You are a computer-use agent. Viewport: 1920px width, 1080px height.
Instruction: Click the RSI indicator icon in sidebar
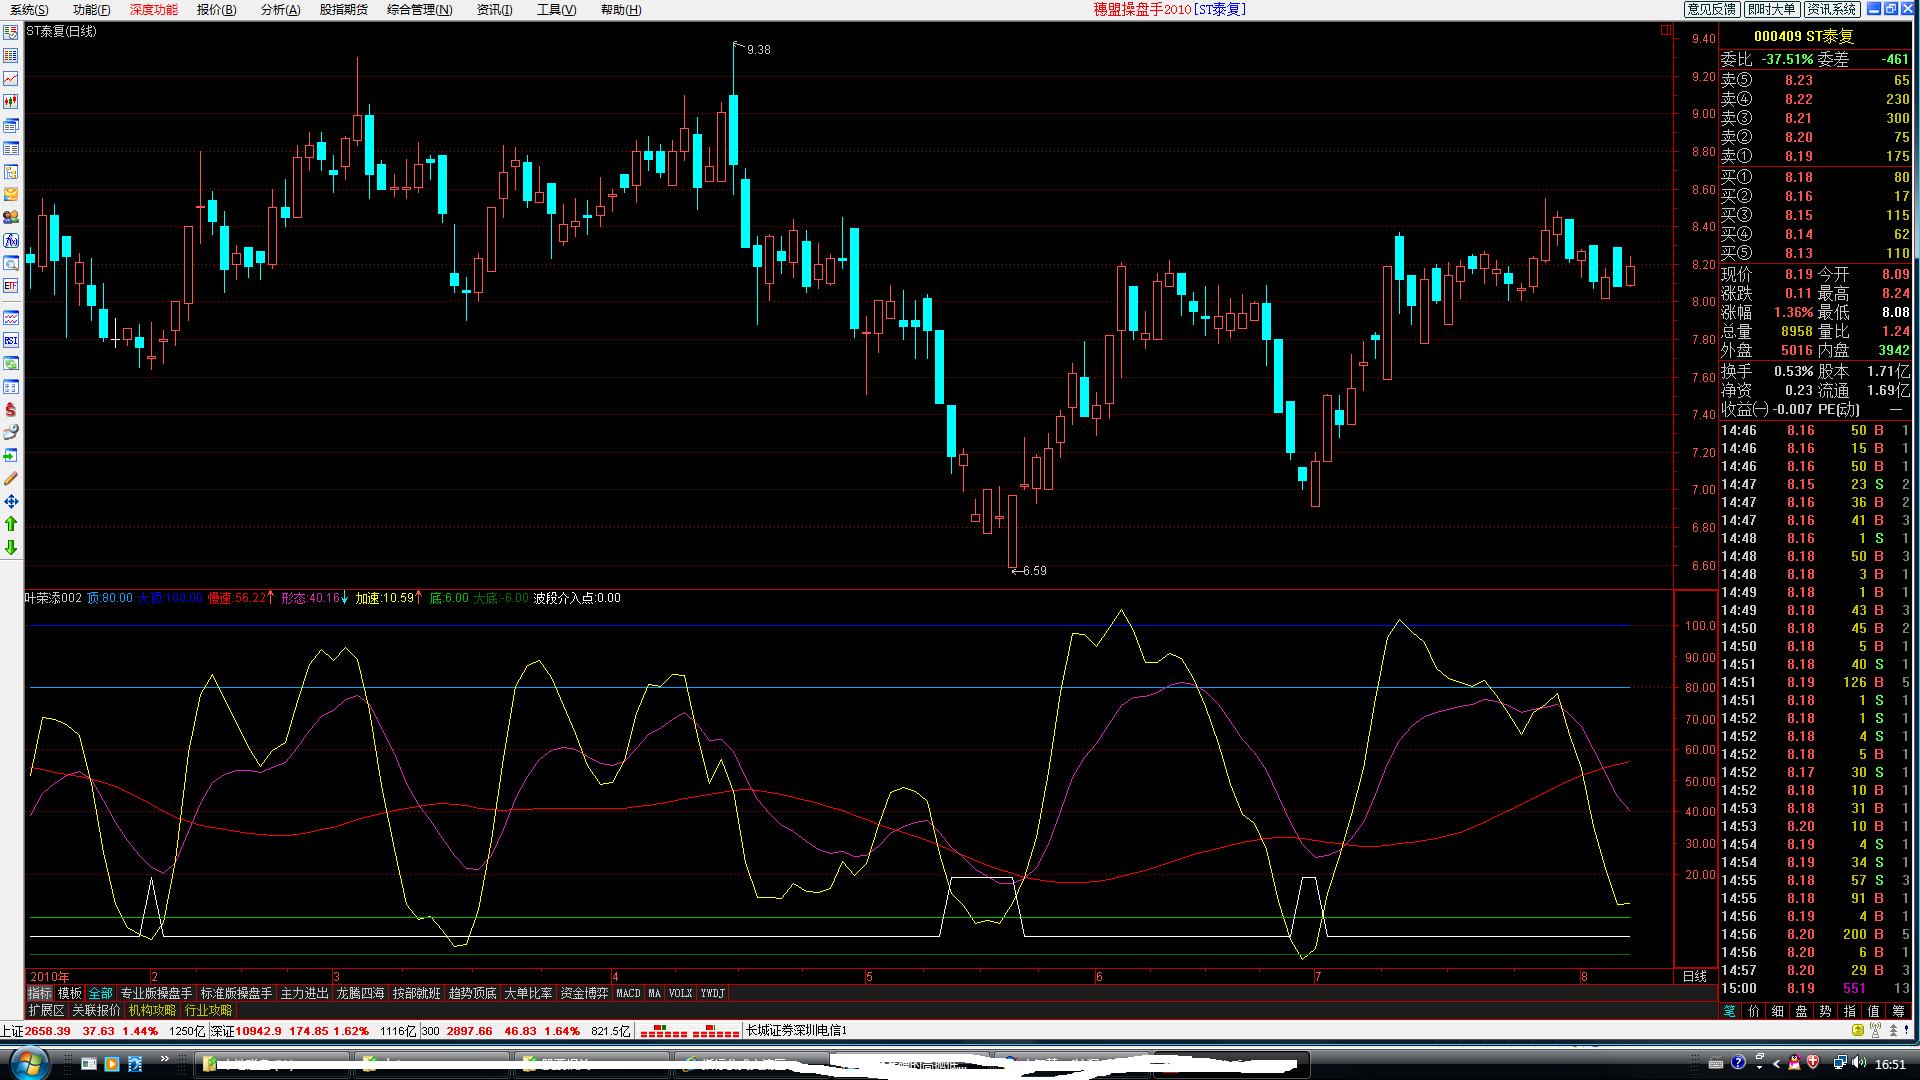click(x=11, y=341)
